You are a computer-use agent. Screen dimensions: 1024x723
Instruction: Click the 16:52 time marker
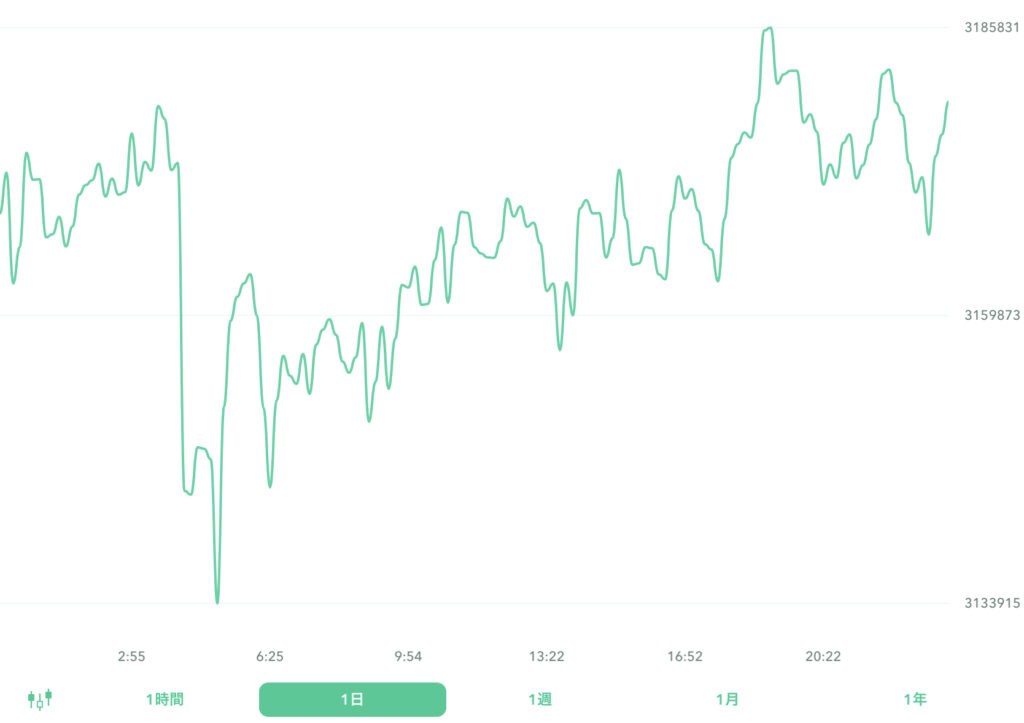687,657
